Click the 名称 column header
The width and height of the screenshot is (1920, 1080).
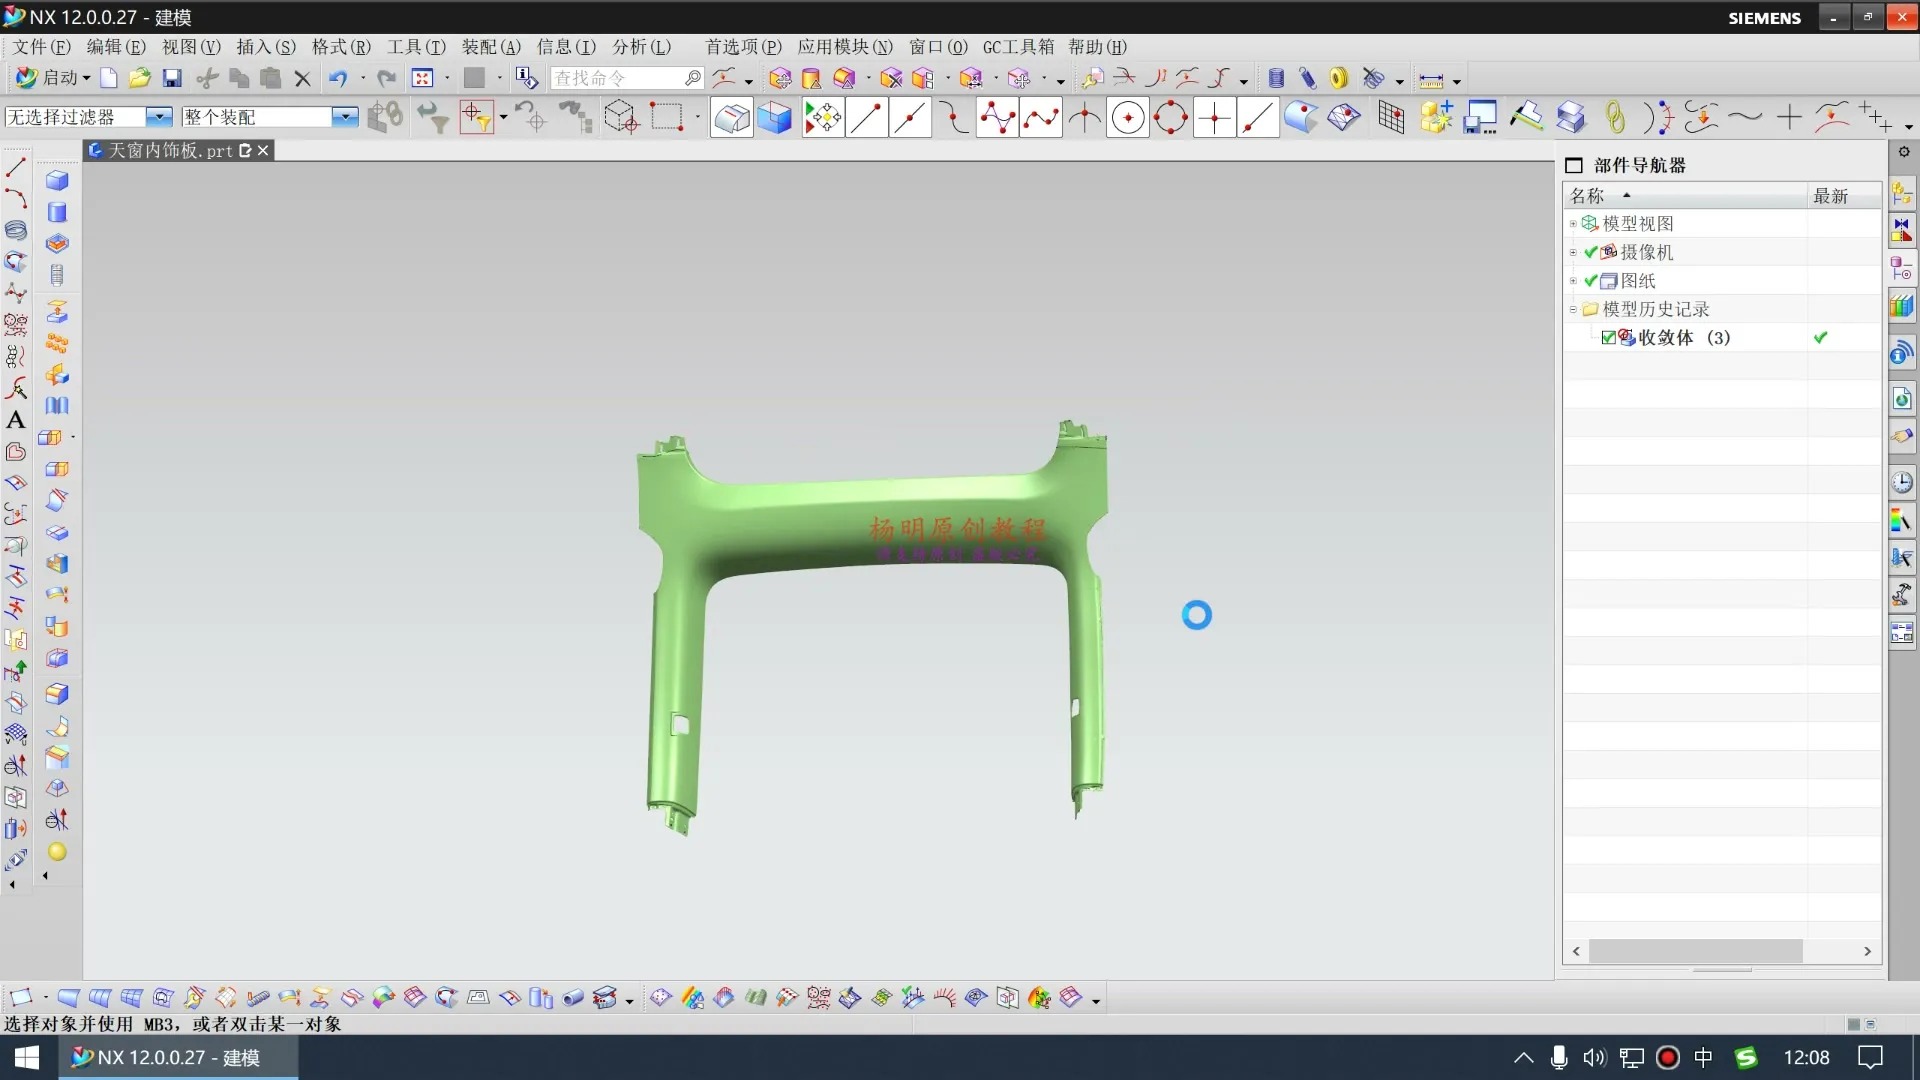1587,196
